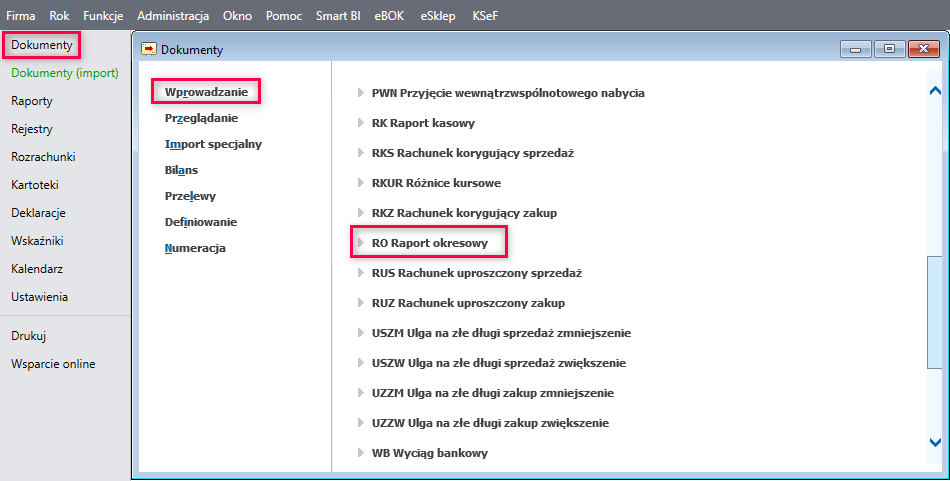Open Deklaracje section
This screenshot has height=481, width=950.
pyautogui.click(x=38, y=213)
